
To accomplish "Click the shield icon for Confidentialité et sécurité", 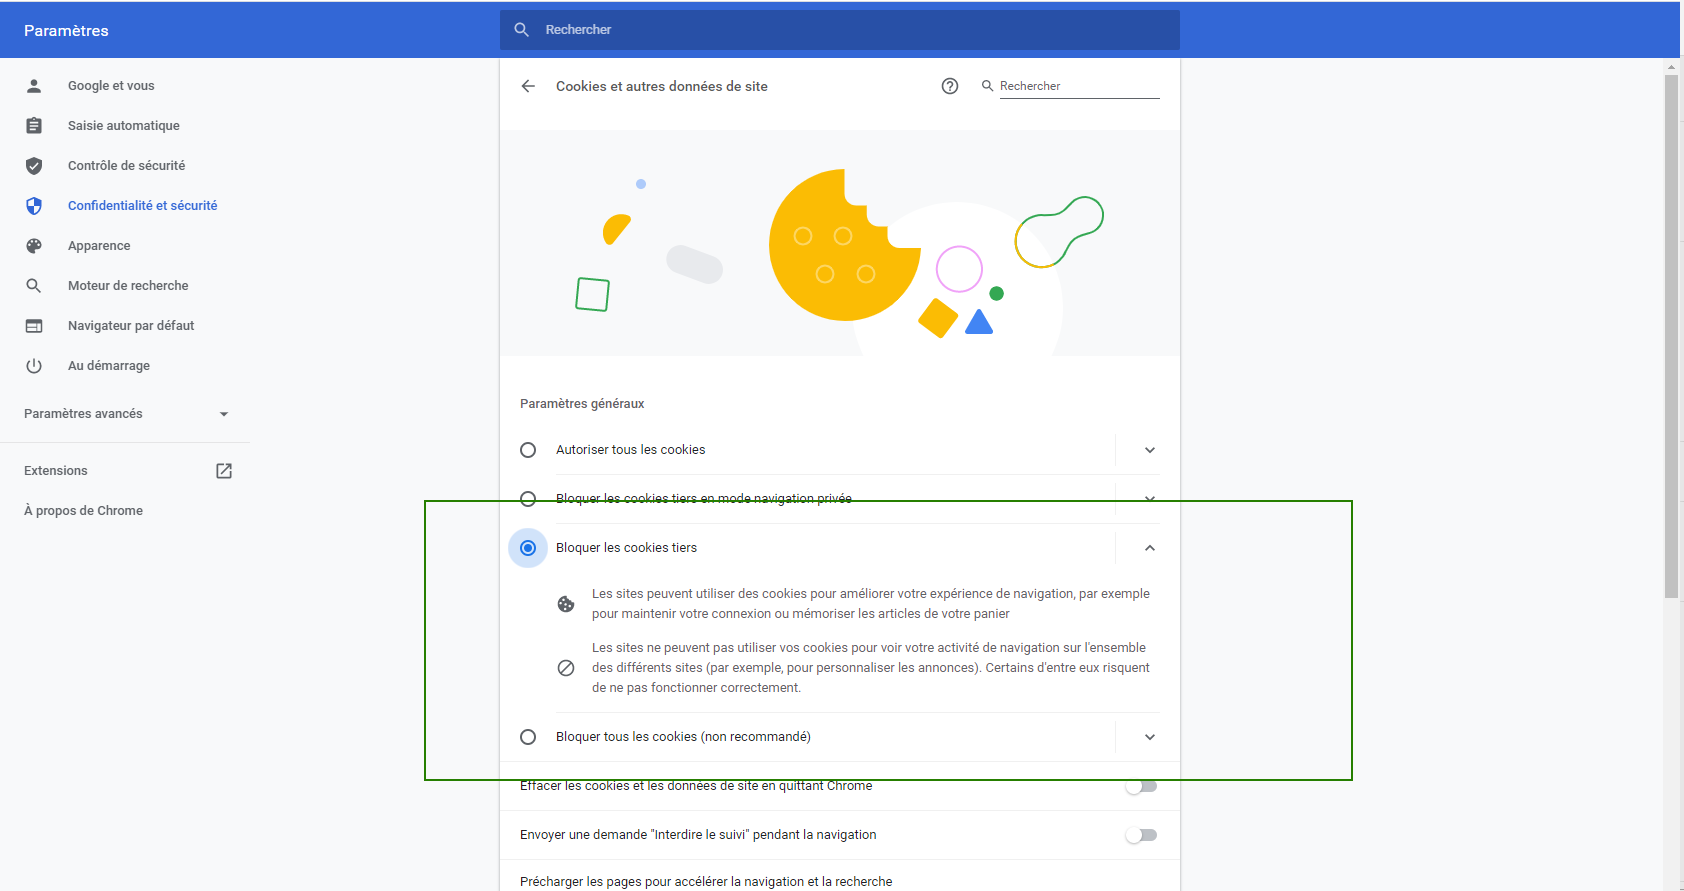I will (34, 206).
